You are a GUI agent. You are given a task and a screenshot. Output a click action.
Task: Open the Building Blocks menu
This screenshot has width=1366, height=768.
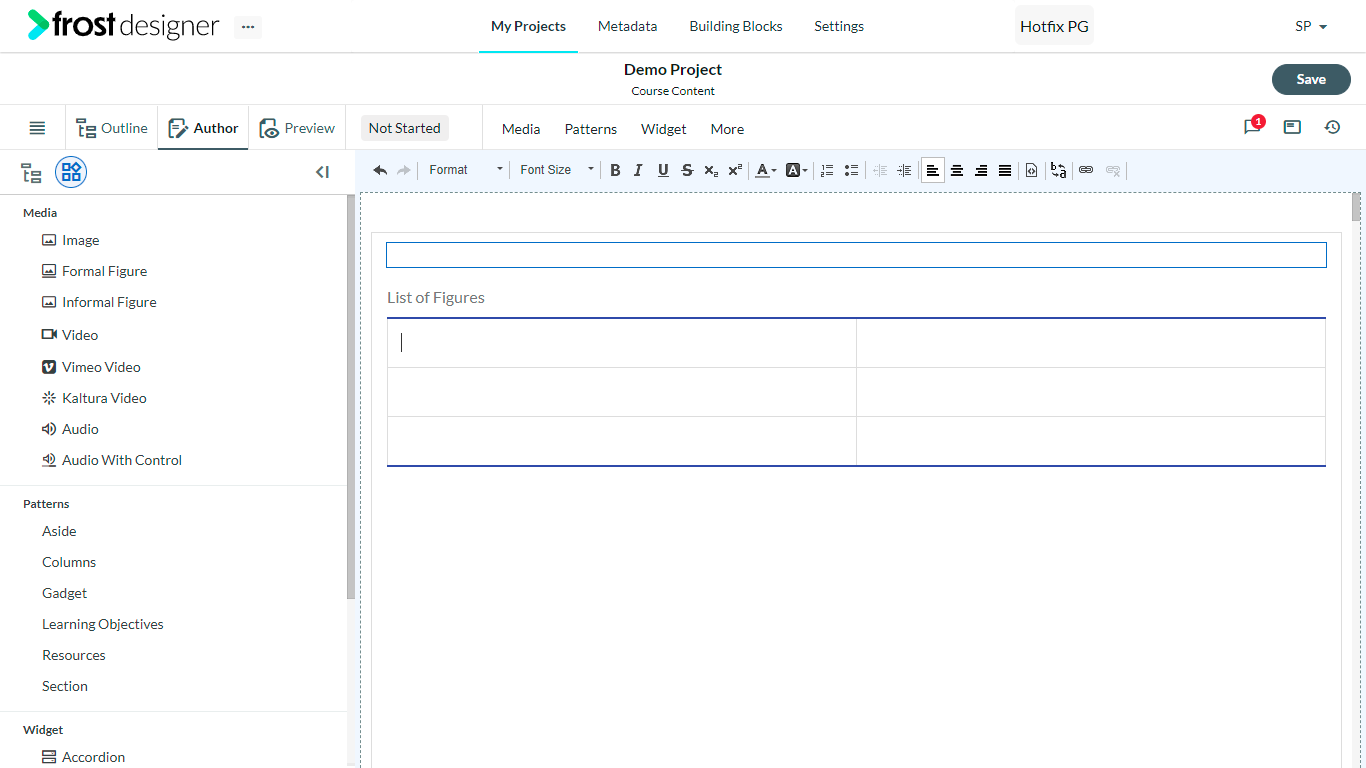click(x=736, y=26)
